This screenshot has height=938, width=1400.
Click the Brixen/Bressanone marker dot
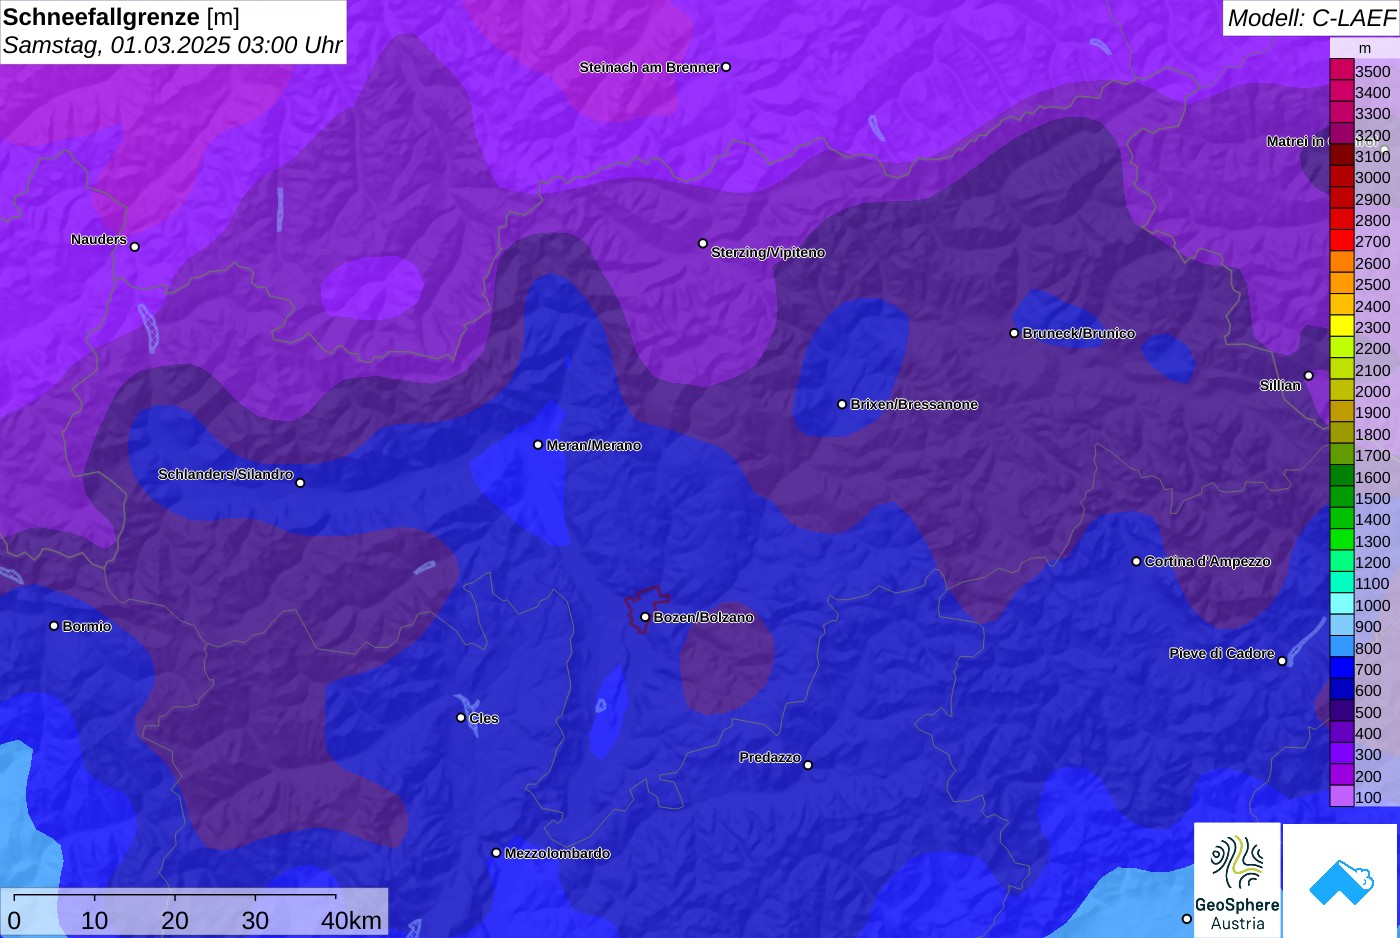[x=842, y=404]
